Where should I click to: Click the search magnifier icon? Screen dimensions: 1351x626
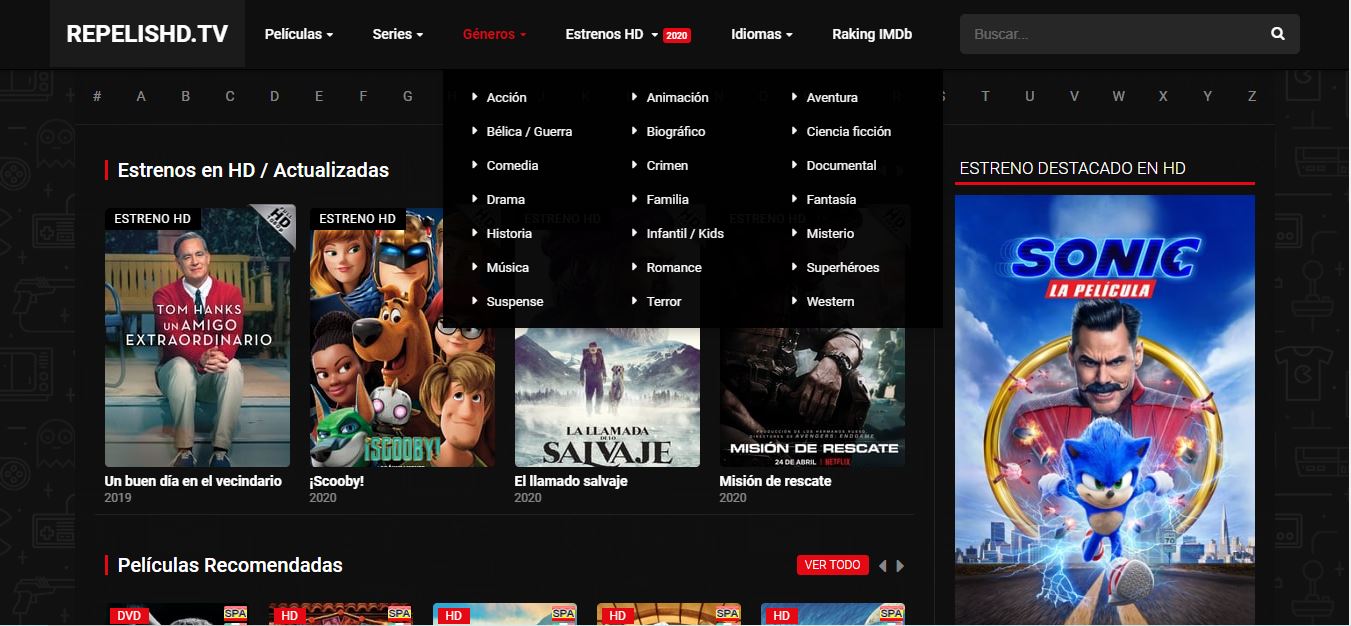pos(1277,33)
